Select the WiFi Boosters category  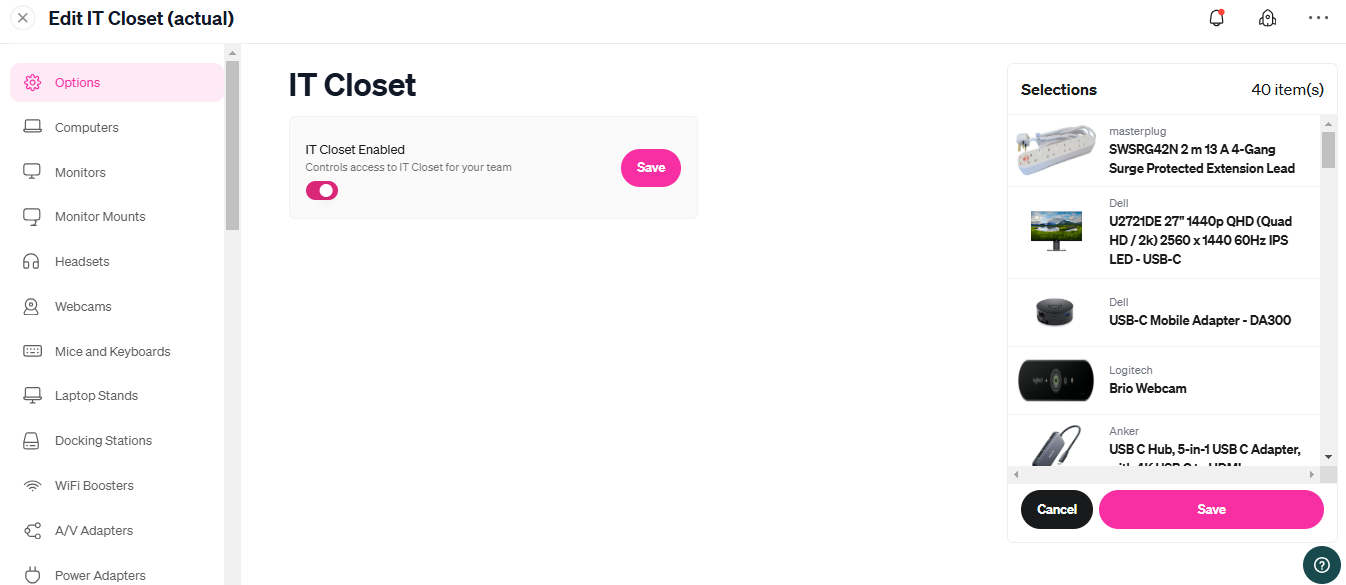(x=94, y=485)
